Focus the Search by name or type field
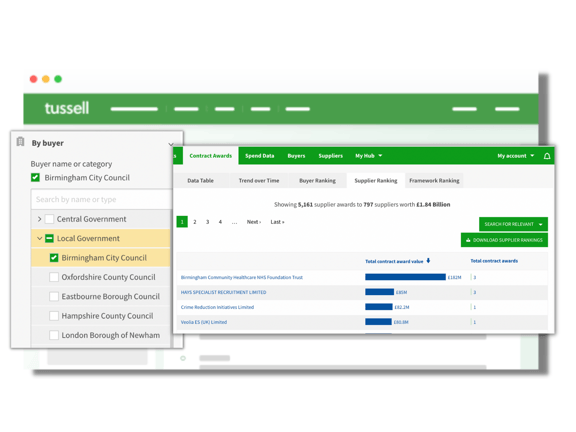 click(x=102, y=199)
